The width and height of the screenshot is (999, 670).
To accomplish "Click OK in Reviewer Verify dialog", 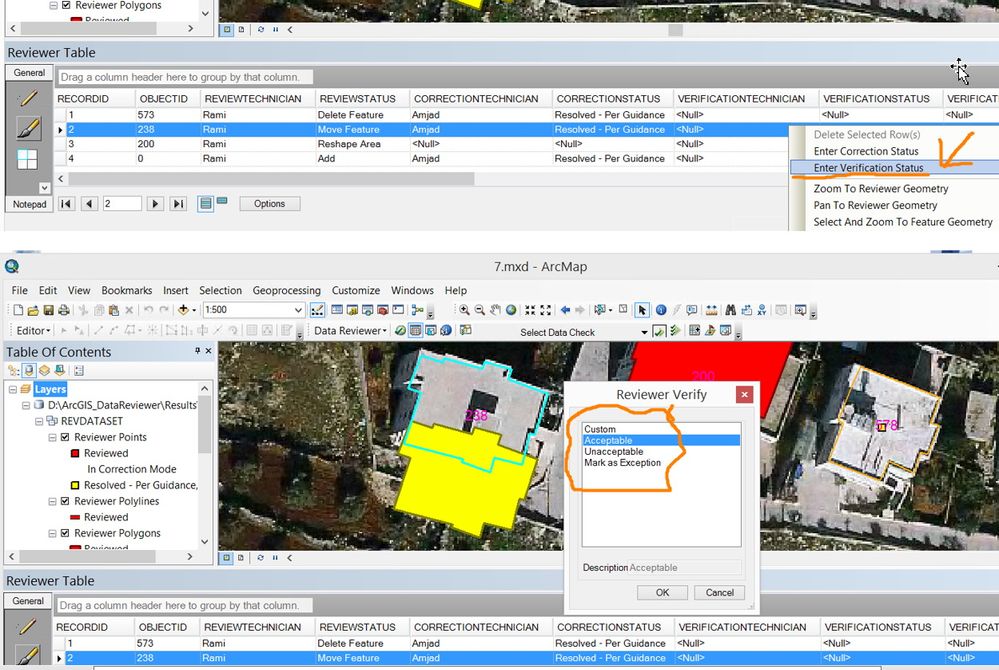I will [663, 592].
